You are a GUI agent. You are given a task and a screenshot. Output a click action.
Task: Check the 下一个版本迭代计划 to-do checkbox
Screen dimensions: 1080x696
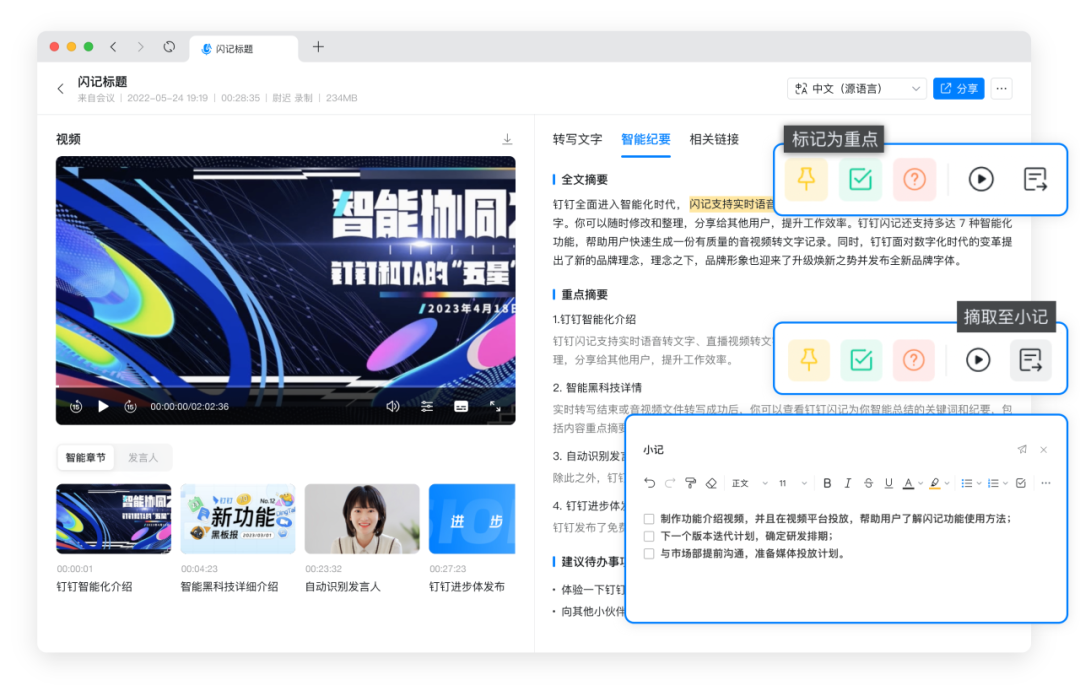pos(649,536)
